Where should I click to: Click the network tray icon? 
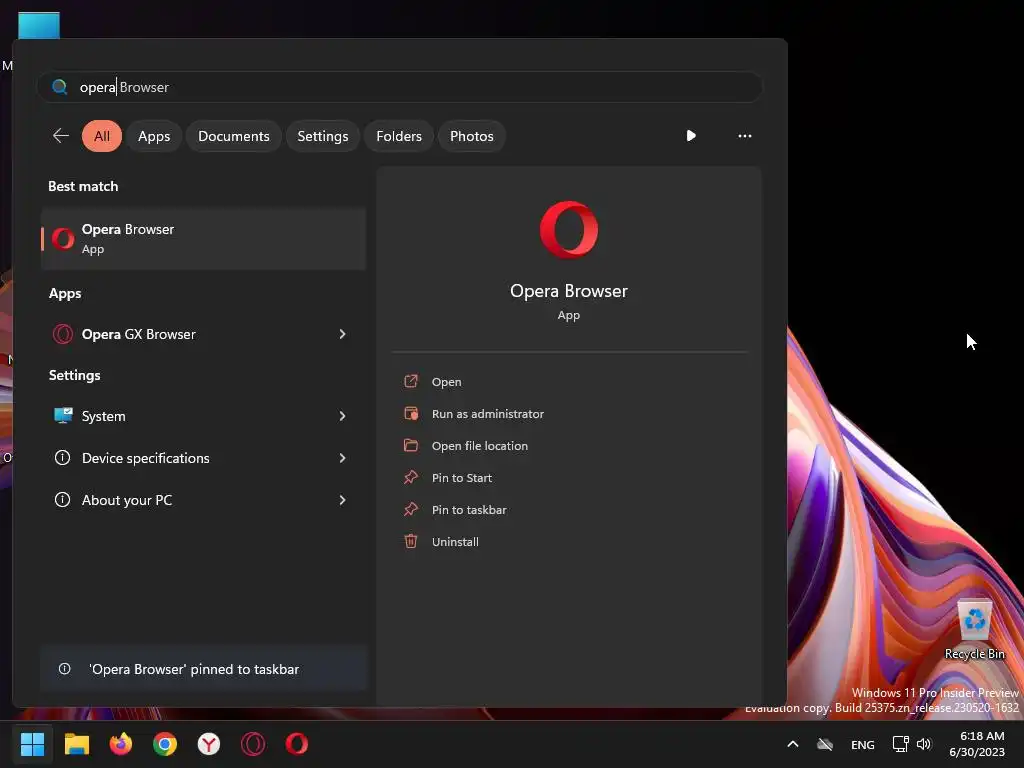tap(901, 744)
